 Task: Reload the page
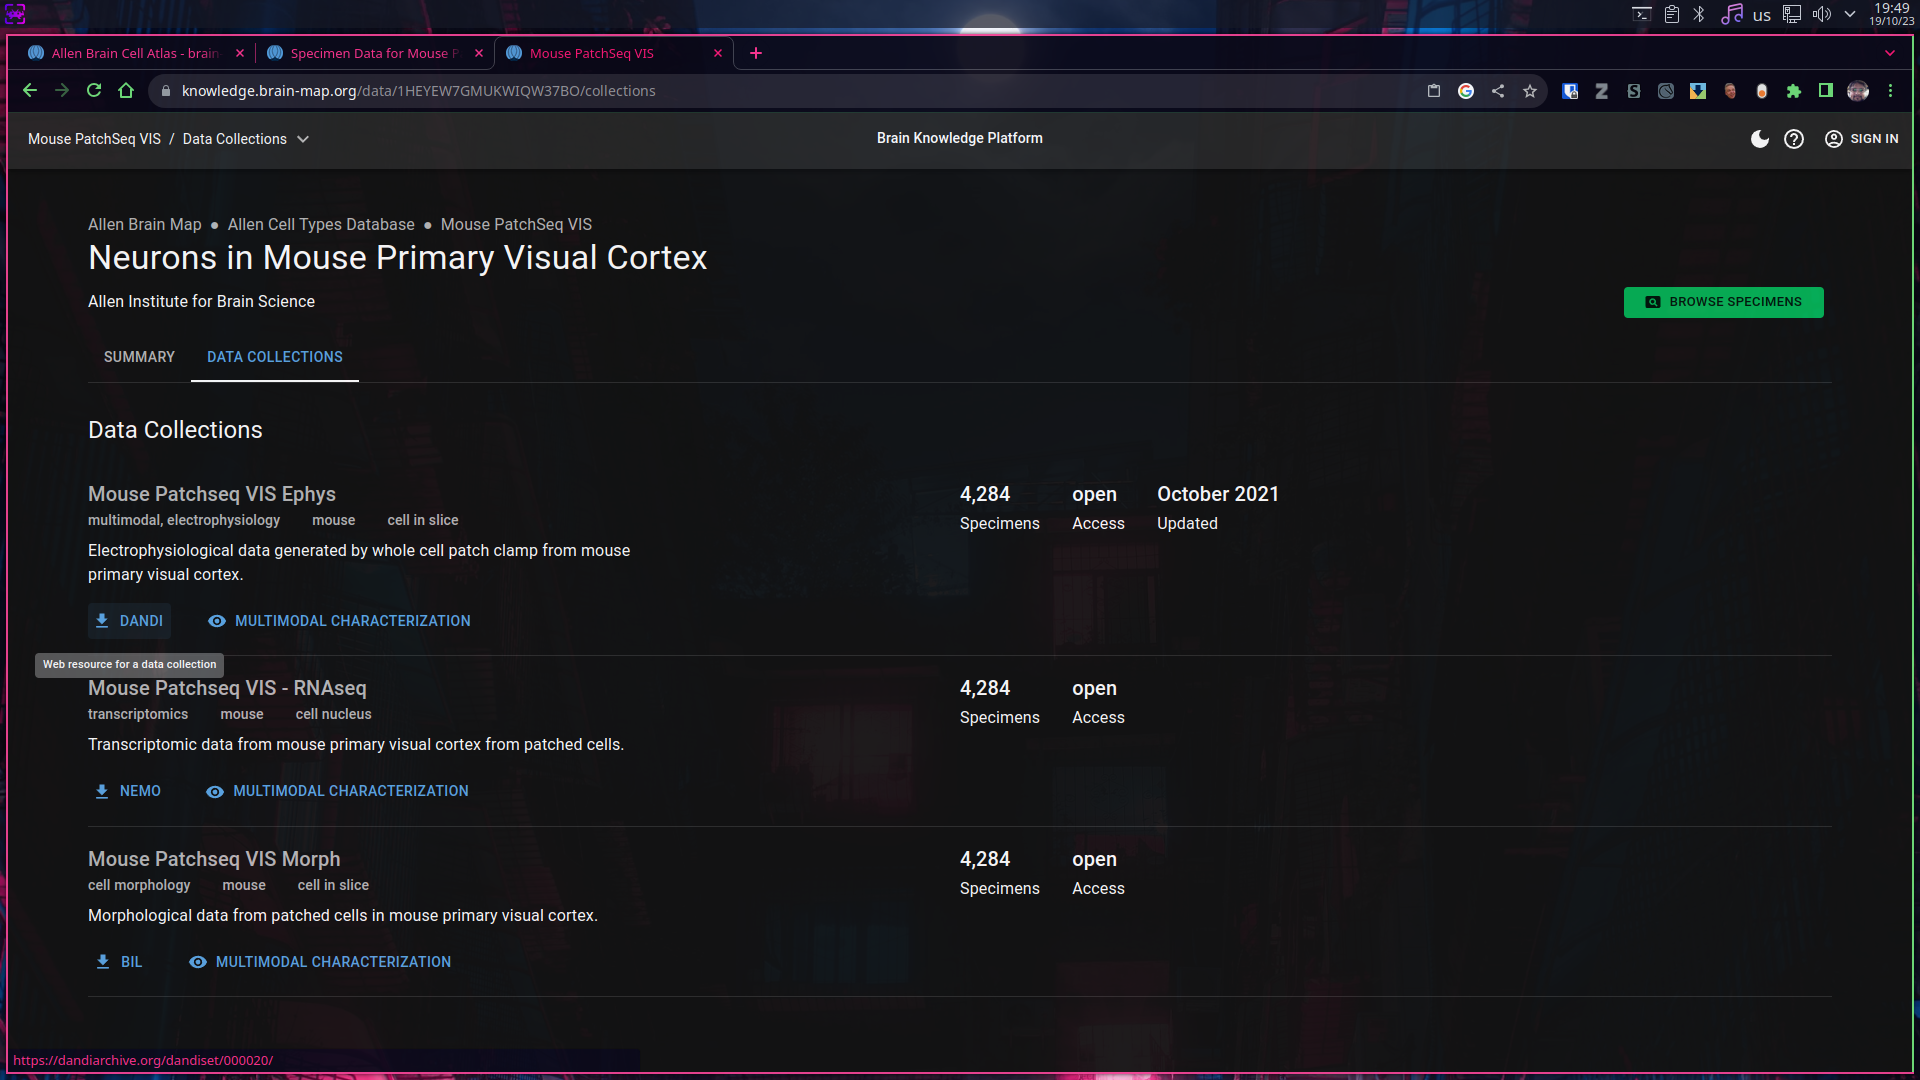94,91
